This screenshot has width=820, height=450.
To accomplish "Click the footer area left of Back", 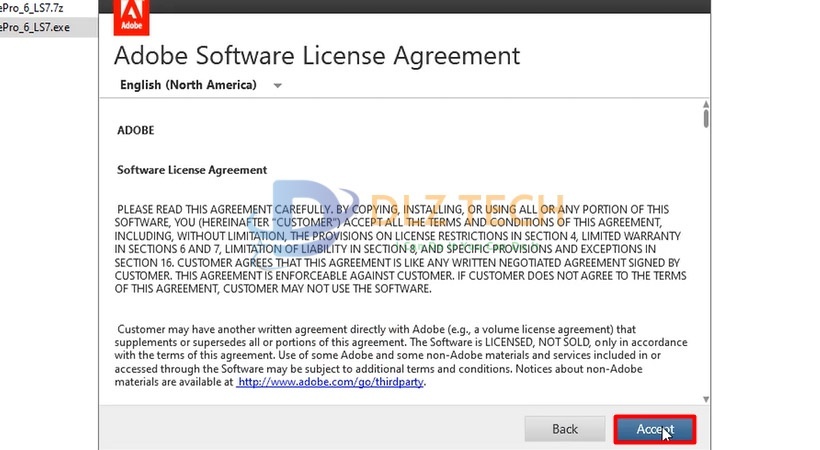I will [300, 429].
